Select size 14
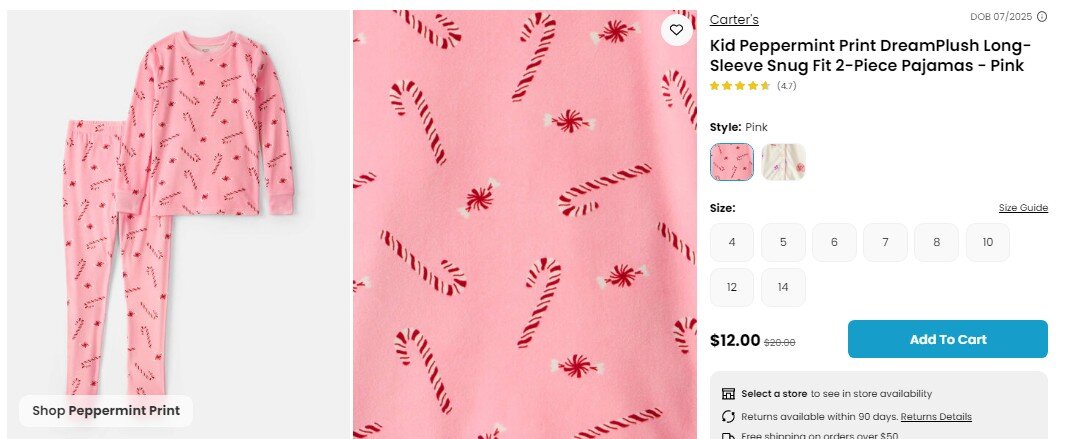This screenshot has width=1068, height=439. click(783, 288)
